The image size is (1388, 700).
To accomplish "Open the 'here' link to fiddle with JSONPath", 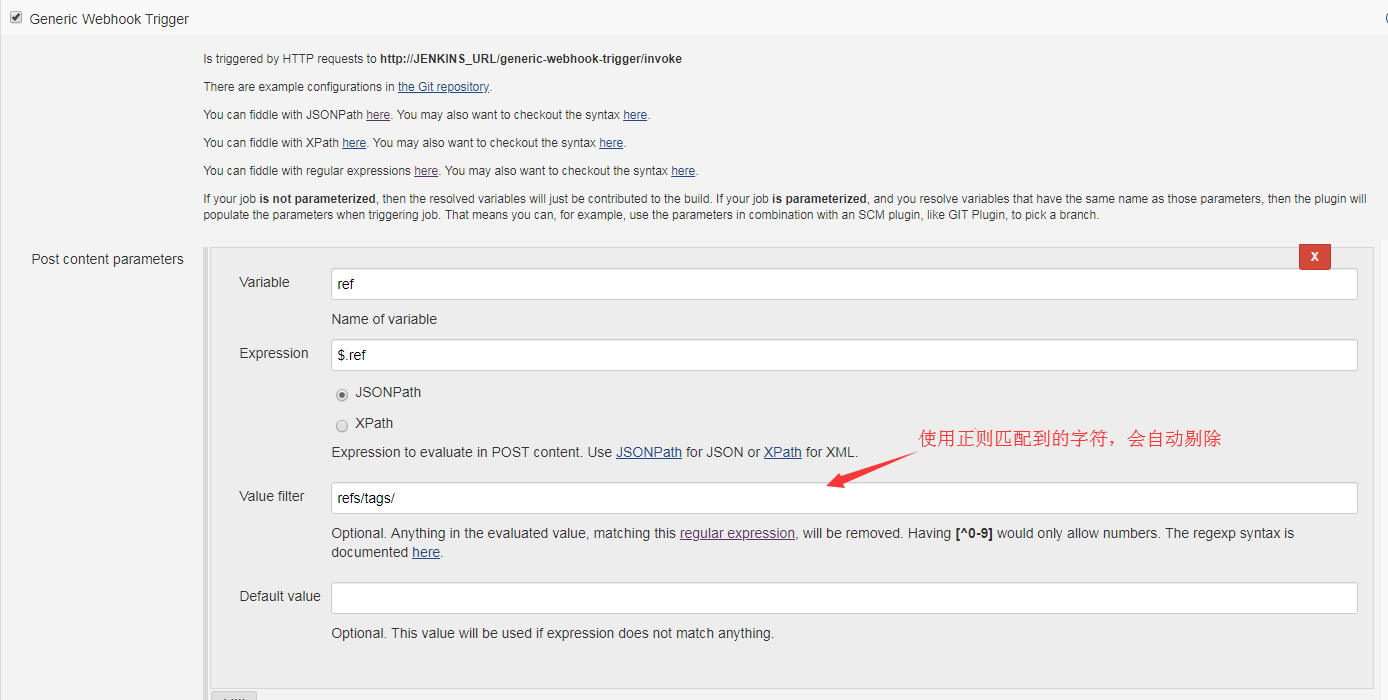I will 378,115.
